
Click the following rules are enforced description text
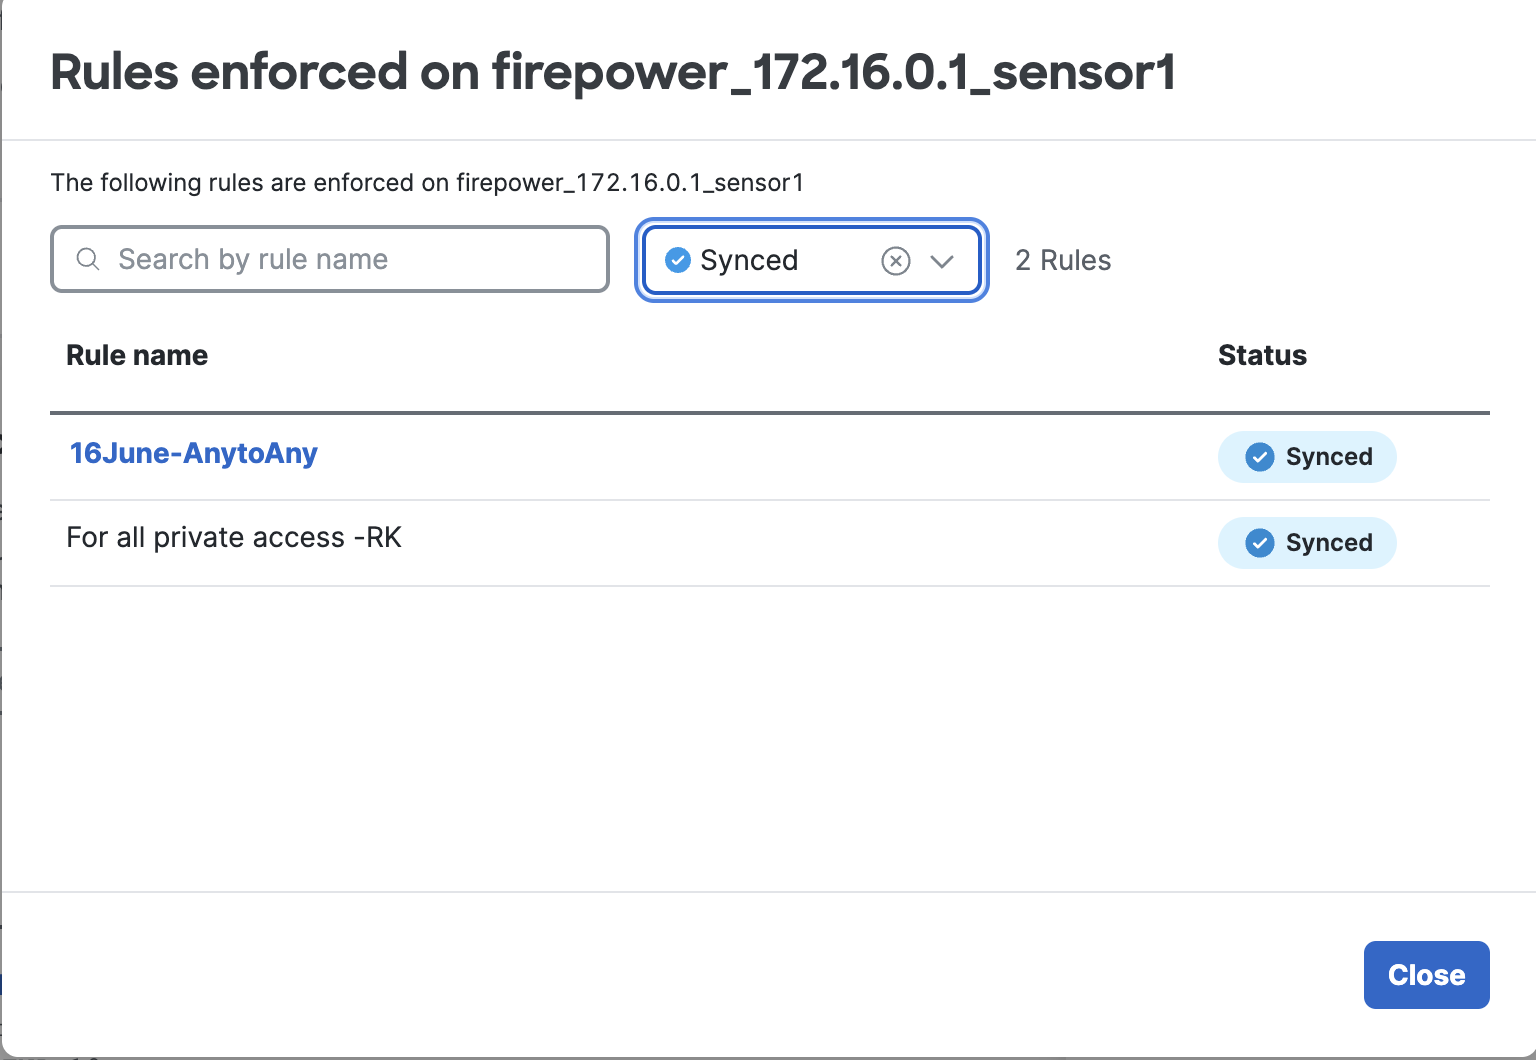click(427, 183)
